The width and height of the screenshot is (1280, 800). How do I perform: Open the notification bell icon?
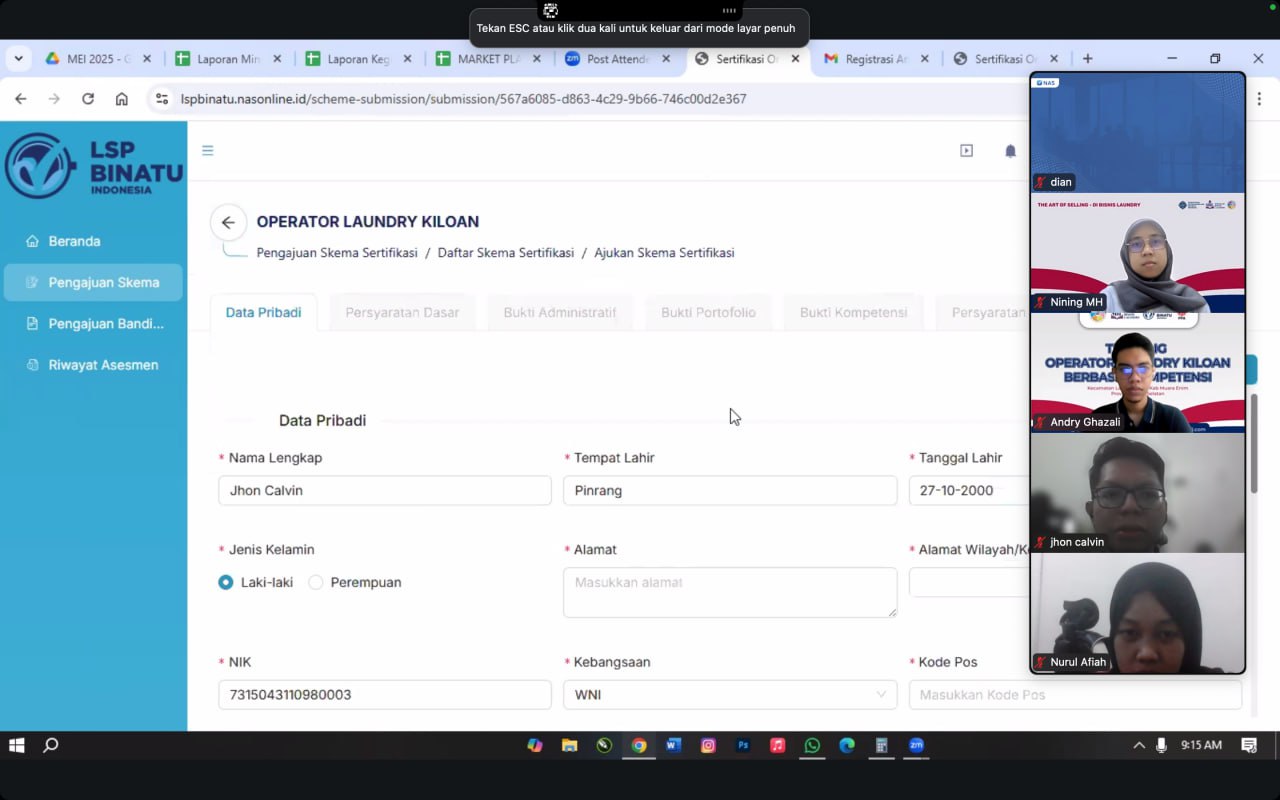[1010, 151]
